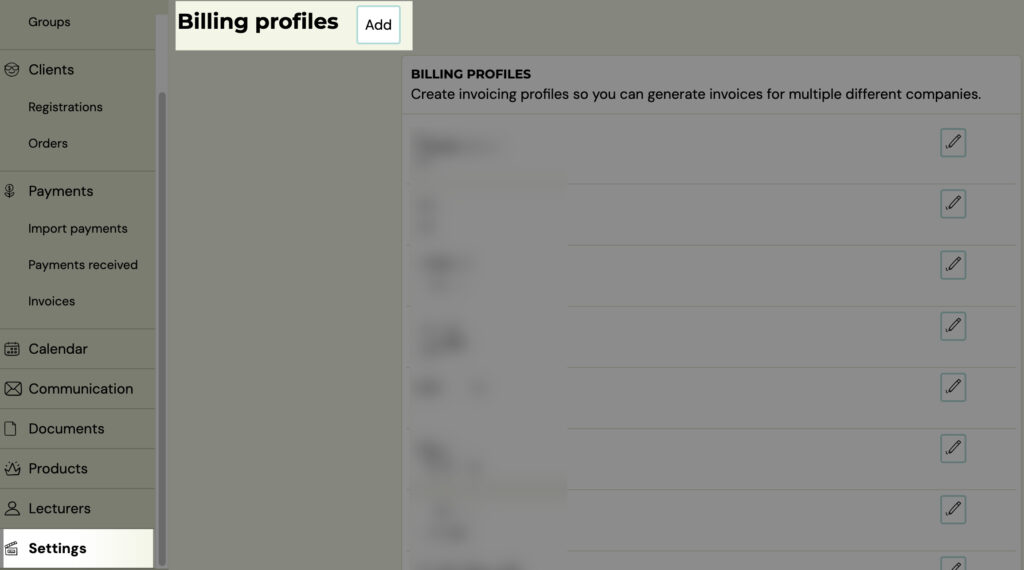1024x570 pixels.
Task: Edit the sixth billing profile pencil icon
Action: pos(953,448)
